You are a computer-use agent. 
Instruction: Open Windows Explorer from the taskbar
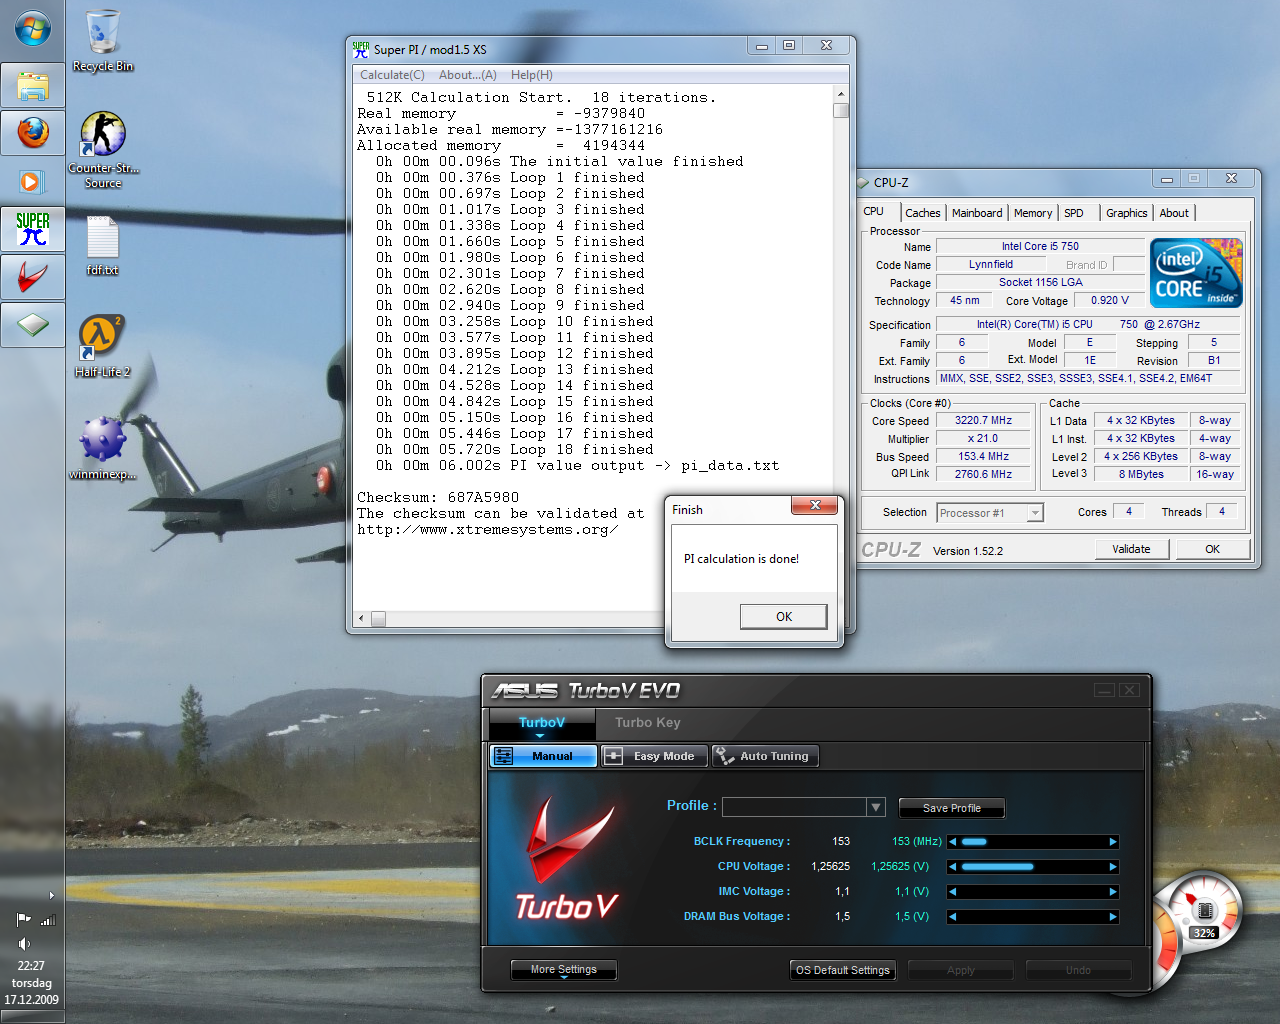click(x=33, y=86)
